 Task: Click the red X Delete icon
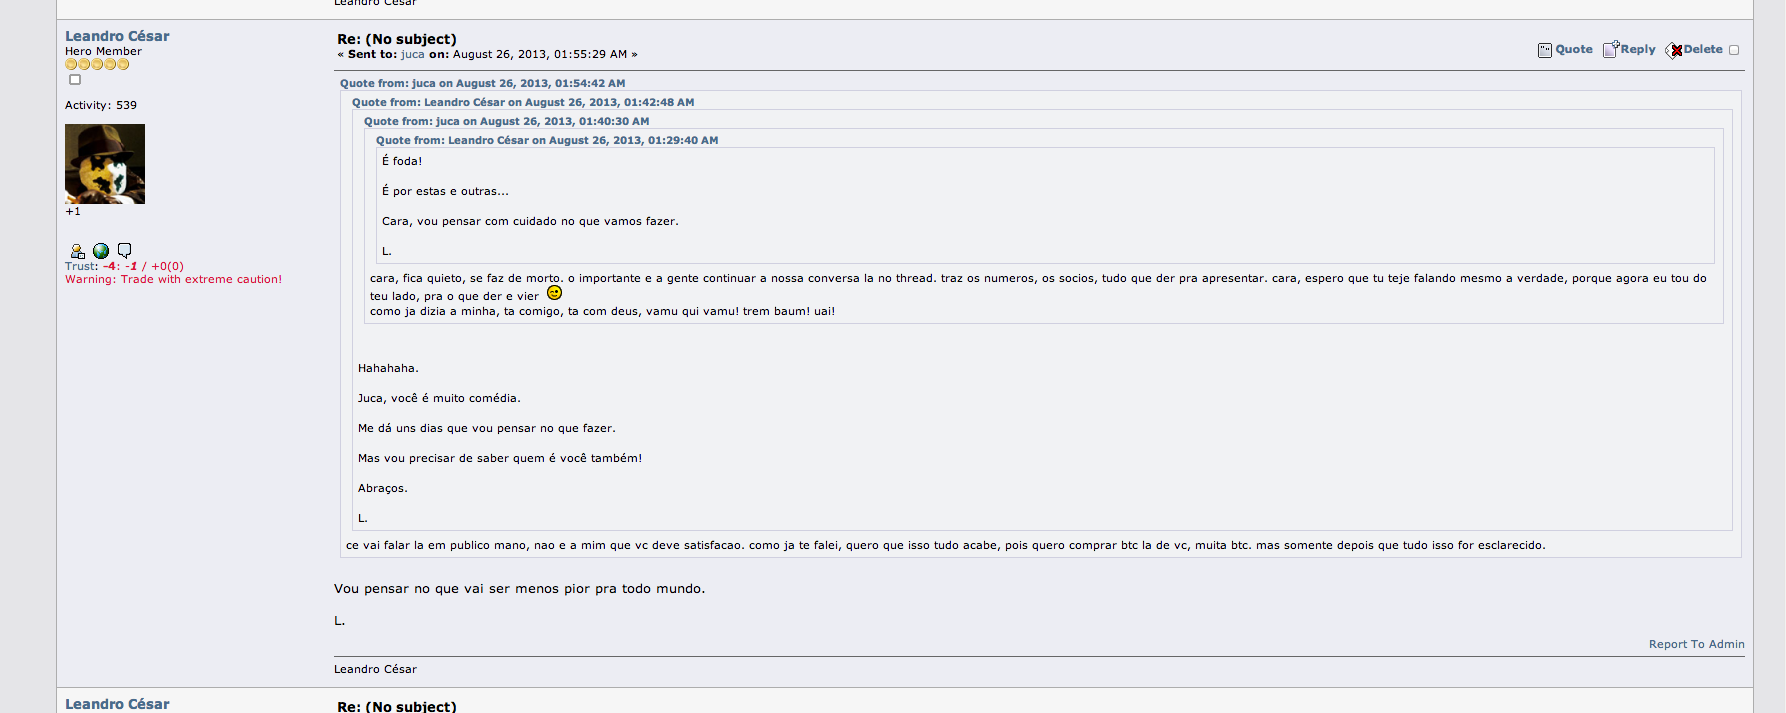[x=1674, y=50]
